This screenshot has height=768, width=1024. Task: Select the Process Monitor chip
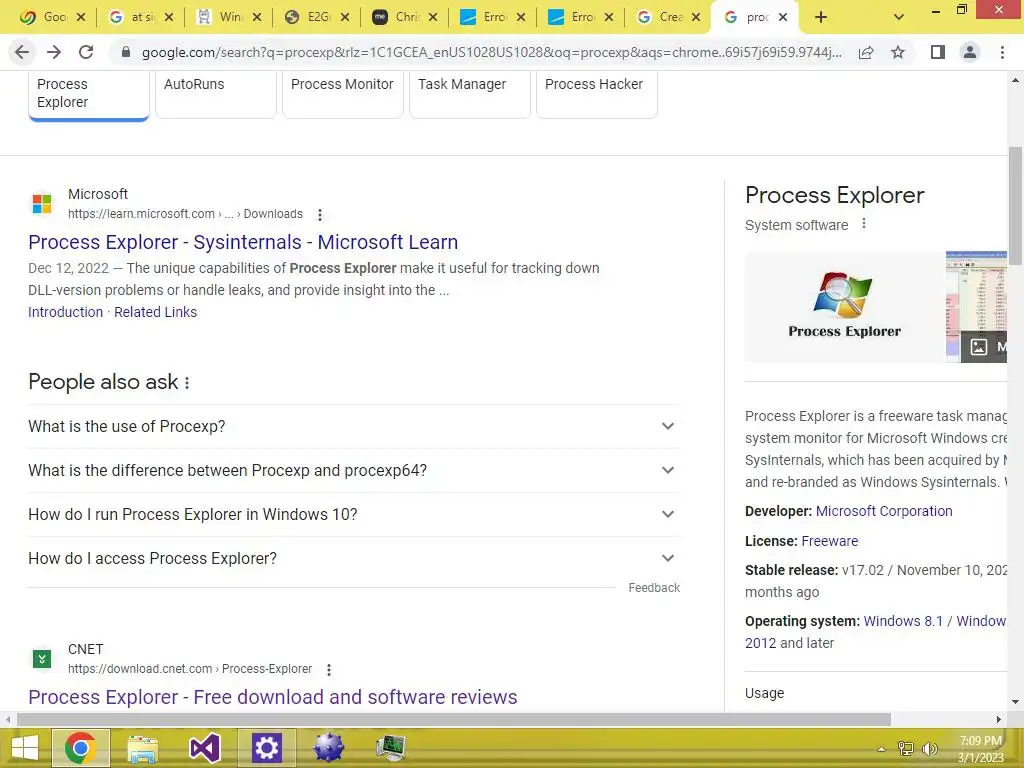(343, 94)
